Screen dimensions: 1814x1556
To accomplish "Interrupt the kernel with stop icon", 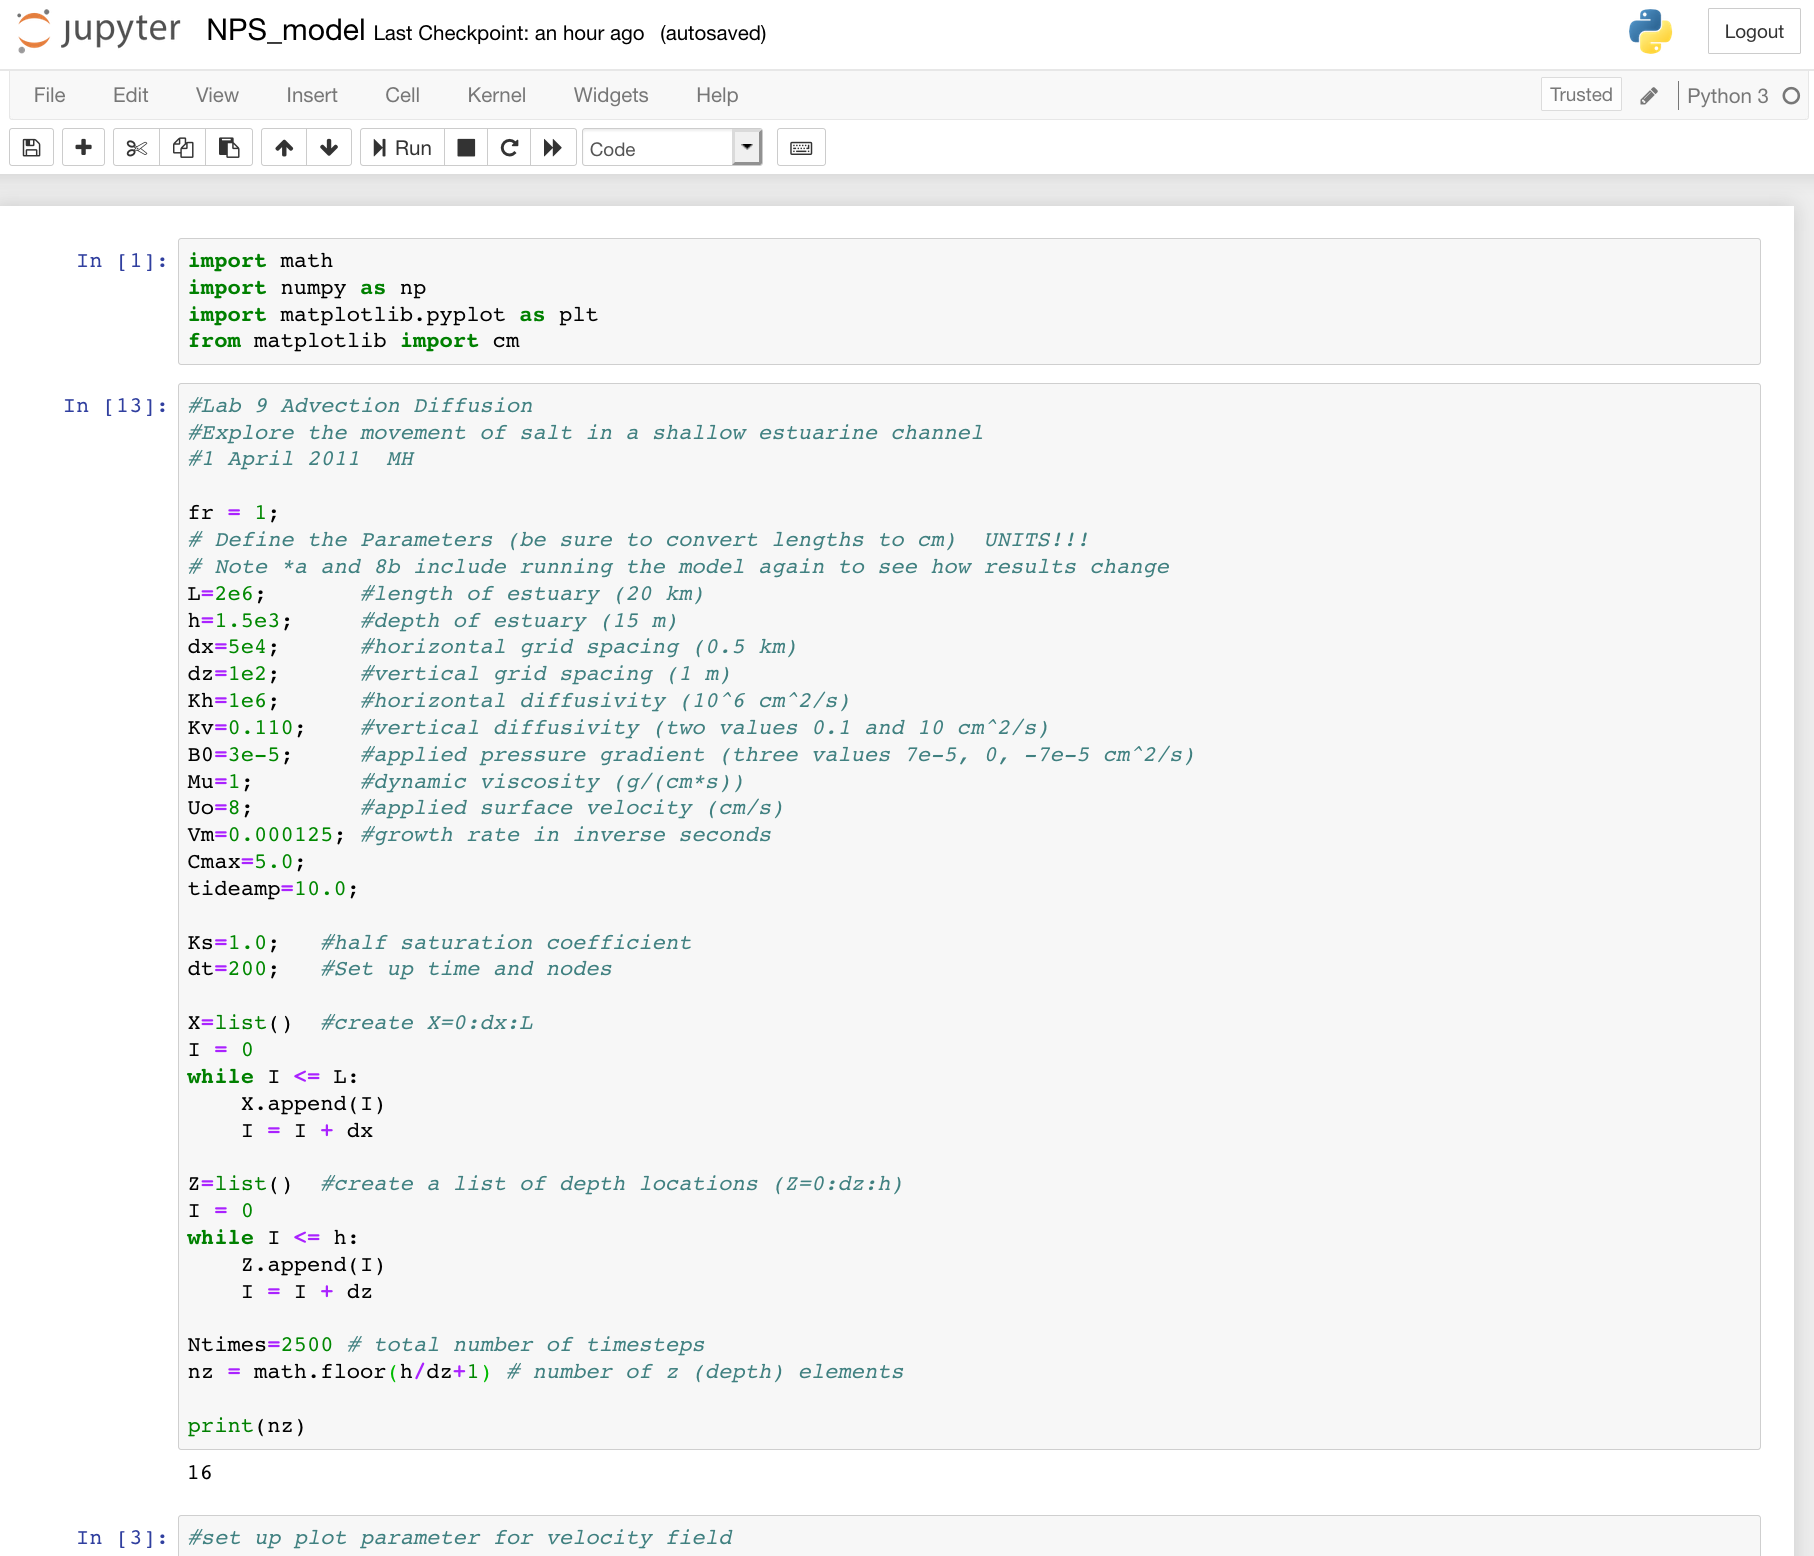I will (x=466, y=148).
